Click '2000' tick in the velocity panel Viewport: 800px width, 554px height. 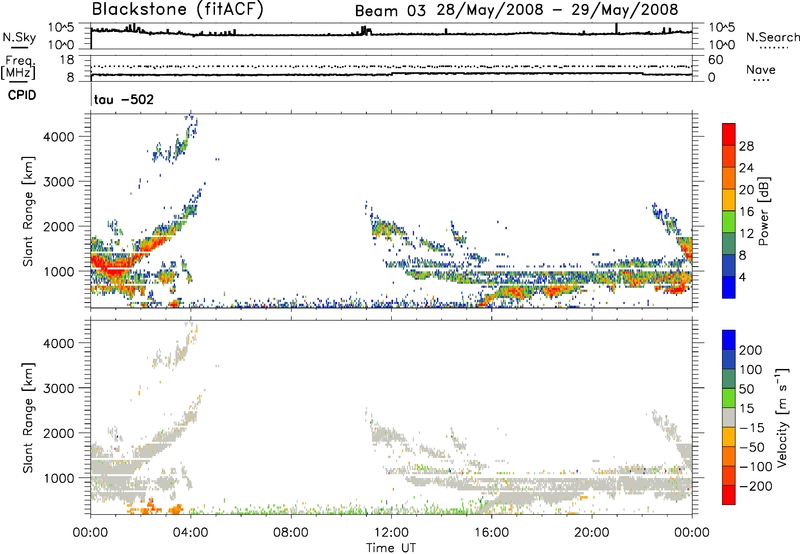tap(59, 433)
